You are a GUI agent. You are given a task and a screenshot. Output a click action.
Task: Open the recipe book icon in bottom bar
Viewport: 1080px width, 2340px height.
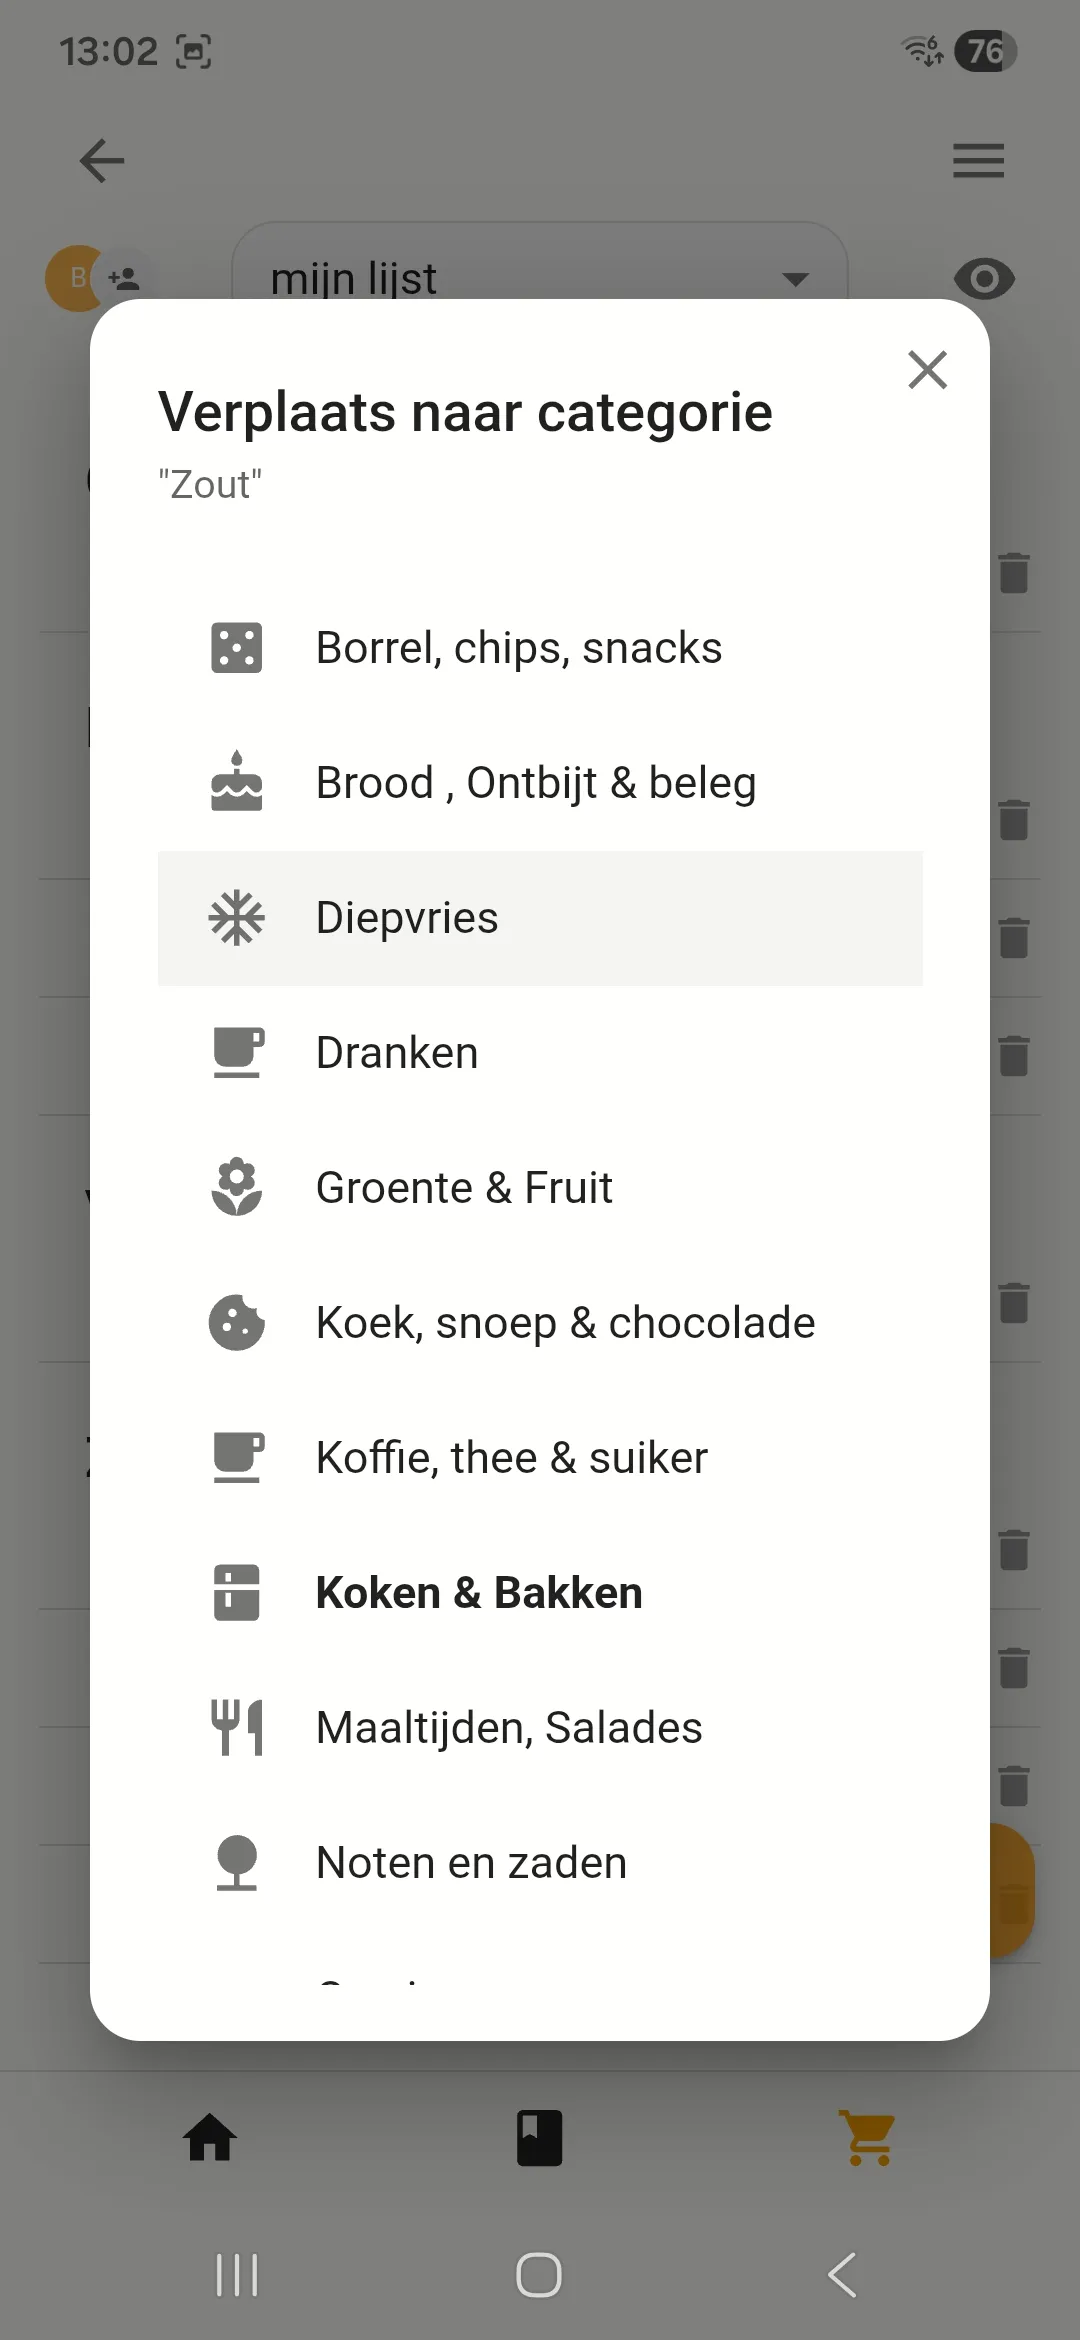point(539,2135)
